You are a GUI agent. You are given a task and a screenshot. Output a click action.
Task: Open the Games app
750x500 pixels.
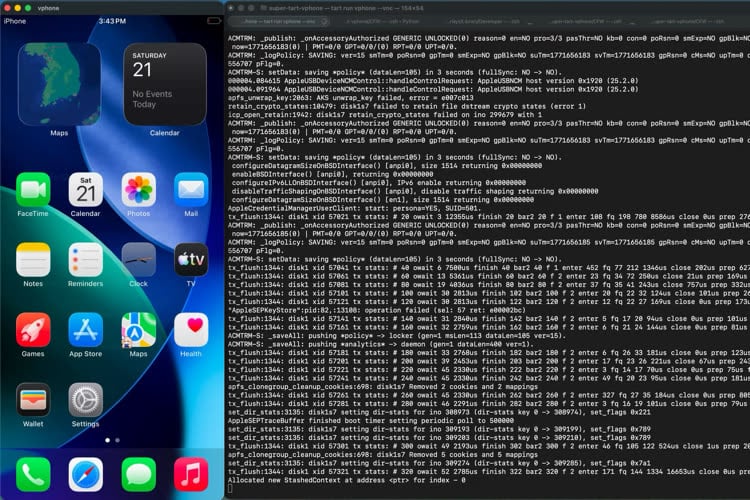click(x=33, y=329)
